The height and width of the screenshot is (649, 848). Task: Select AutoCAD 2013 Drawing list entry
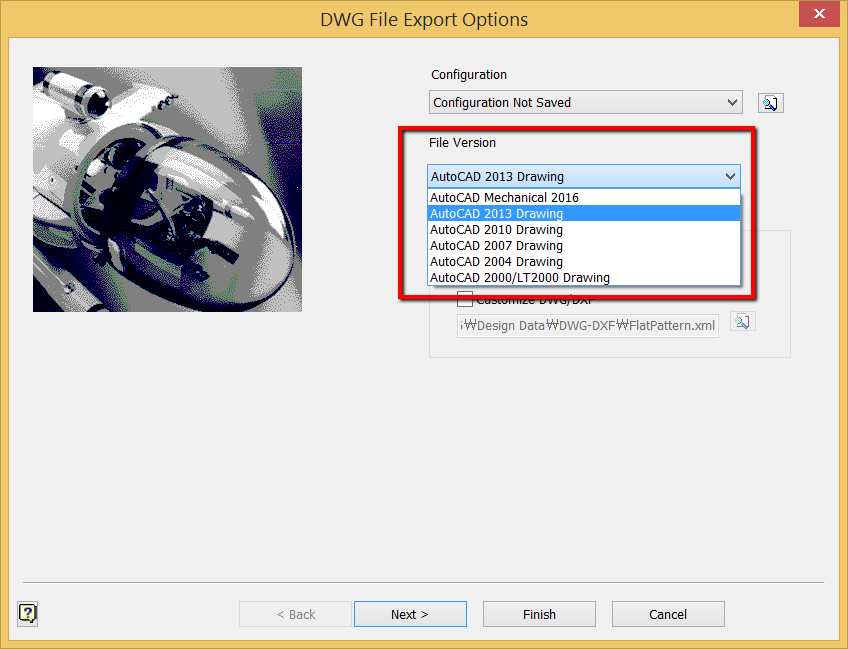click(584, 214)
